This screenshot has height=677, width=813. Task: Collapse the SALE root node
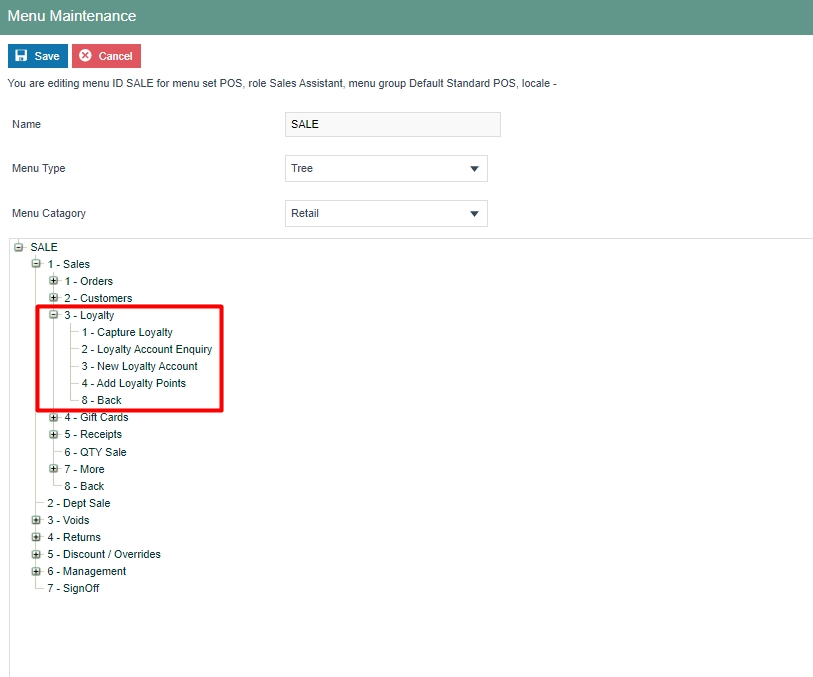[19, 247]
